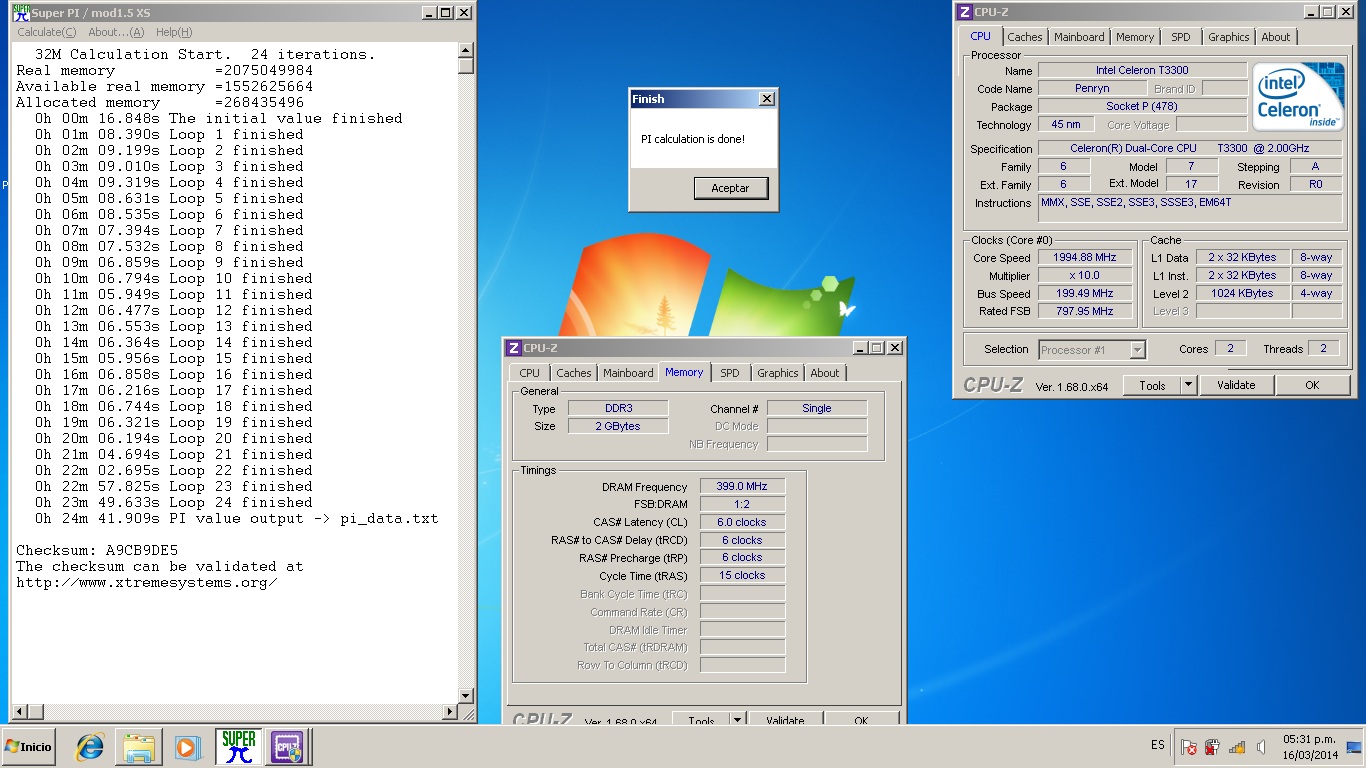
Task: Click the Super PI horizontal scroll right arrow
Action: (450, 712)
